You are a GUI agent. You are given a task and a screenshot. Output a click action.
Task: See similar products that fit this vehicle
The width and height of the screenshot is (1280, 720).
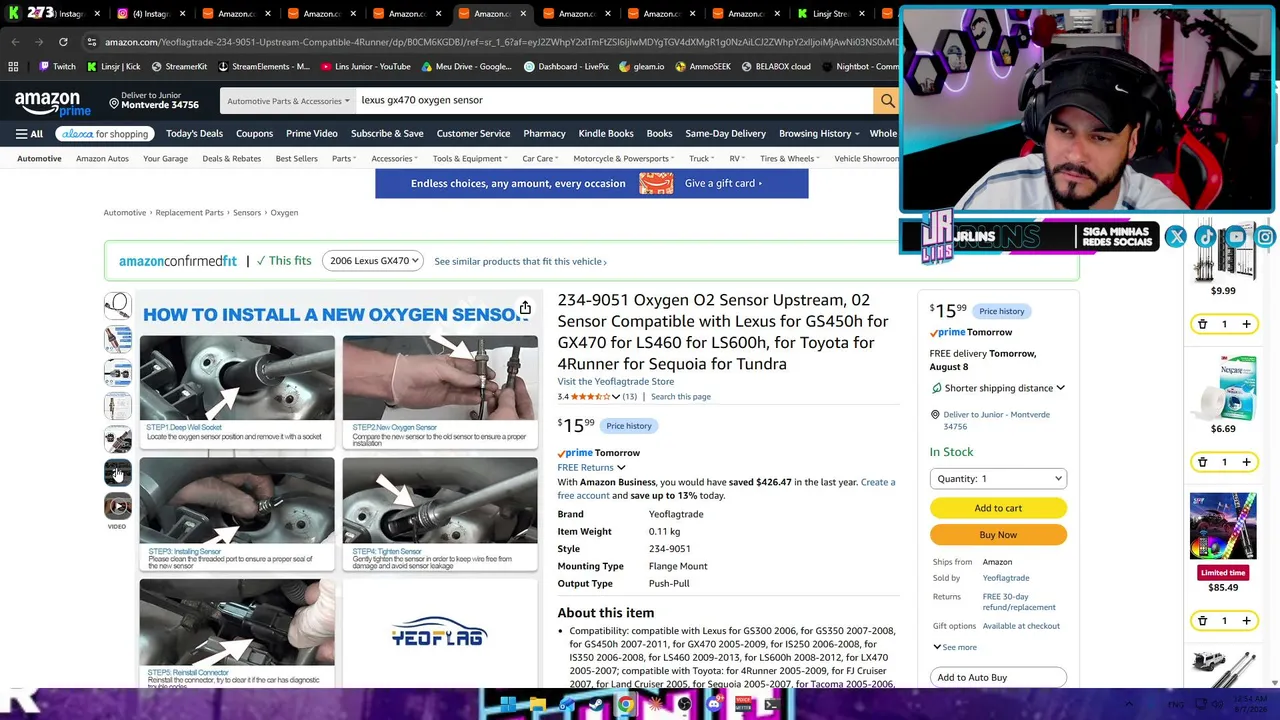520,262
